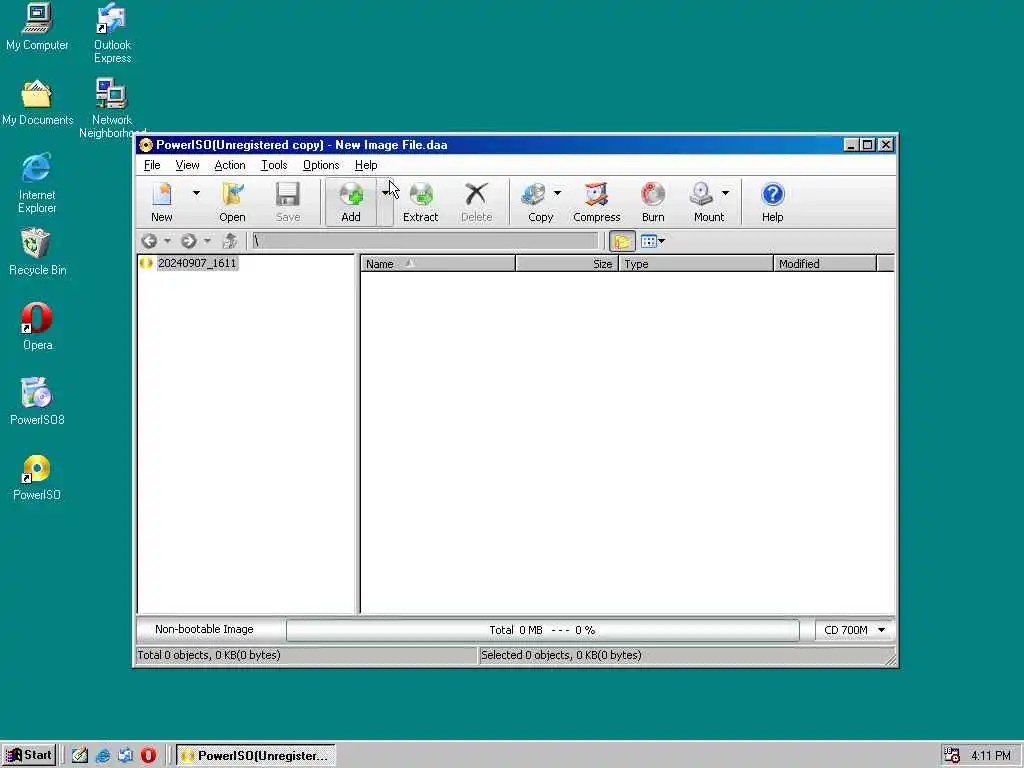1024x768 pixels.
Task: Open the Options menu
Action: [321, 165]
